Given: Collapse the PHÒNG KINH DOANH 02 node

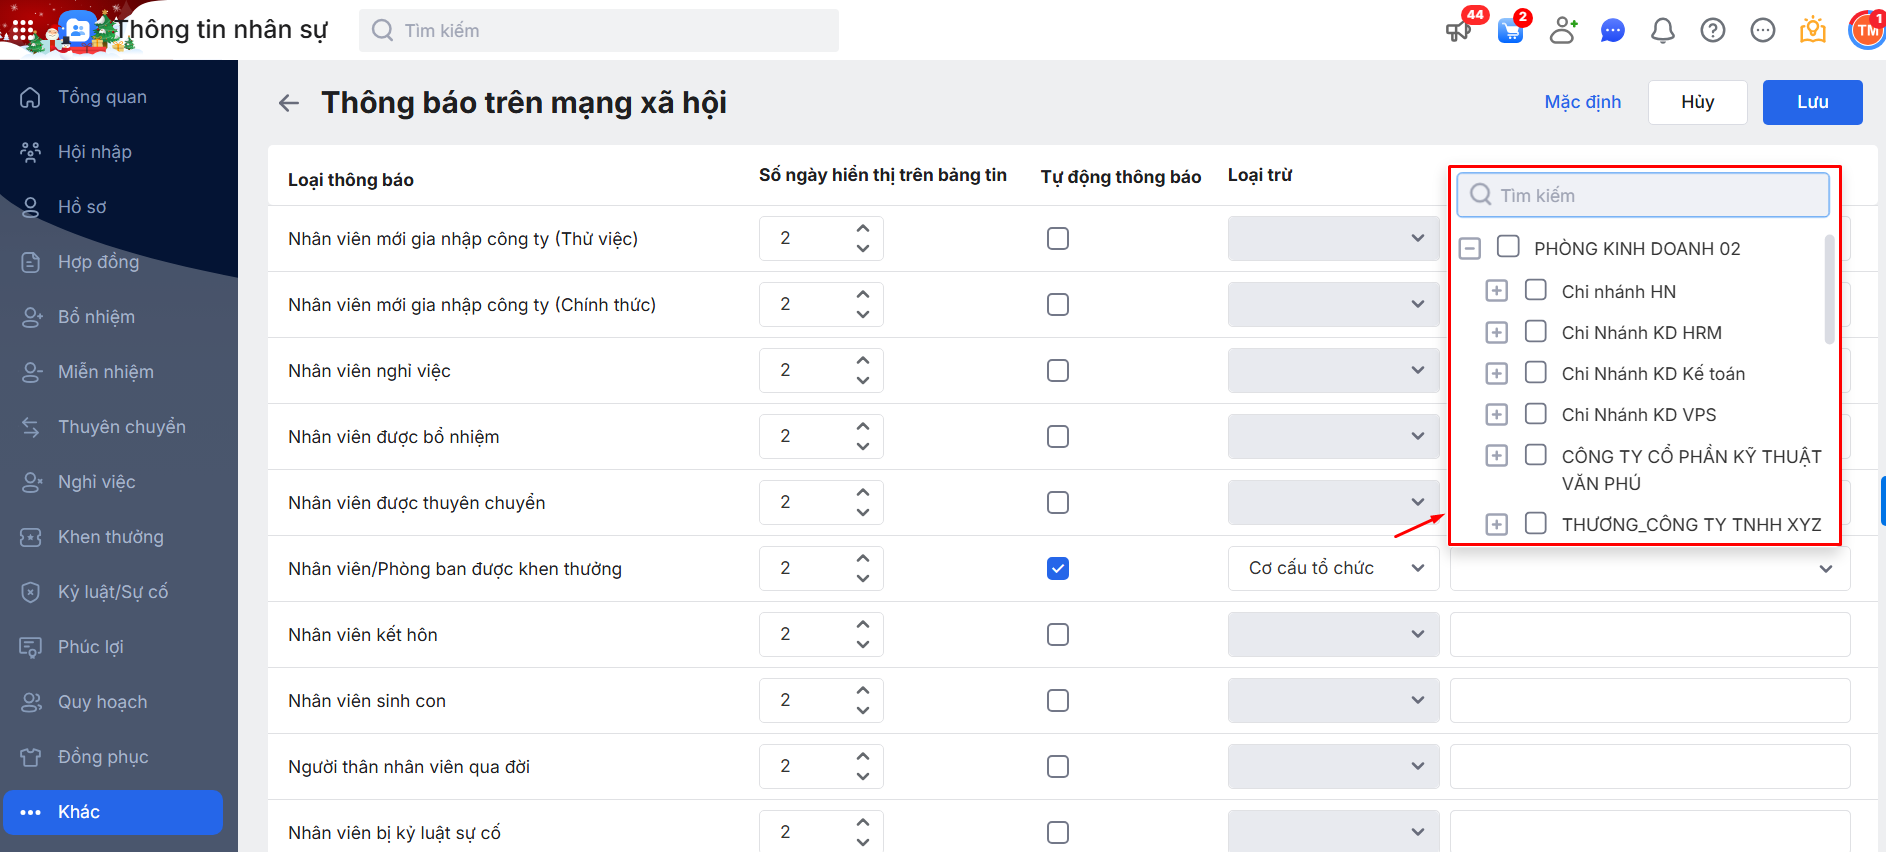Looking at the screenshot, I should [x=1469, y=248].
